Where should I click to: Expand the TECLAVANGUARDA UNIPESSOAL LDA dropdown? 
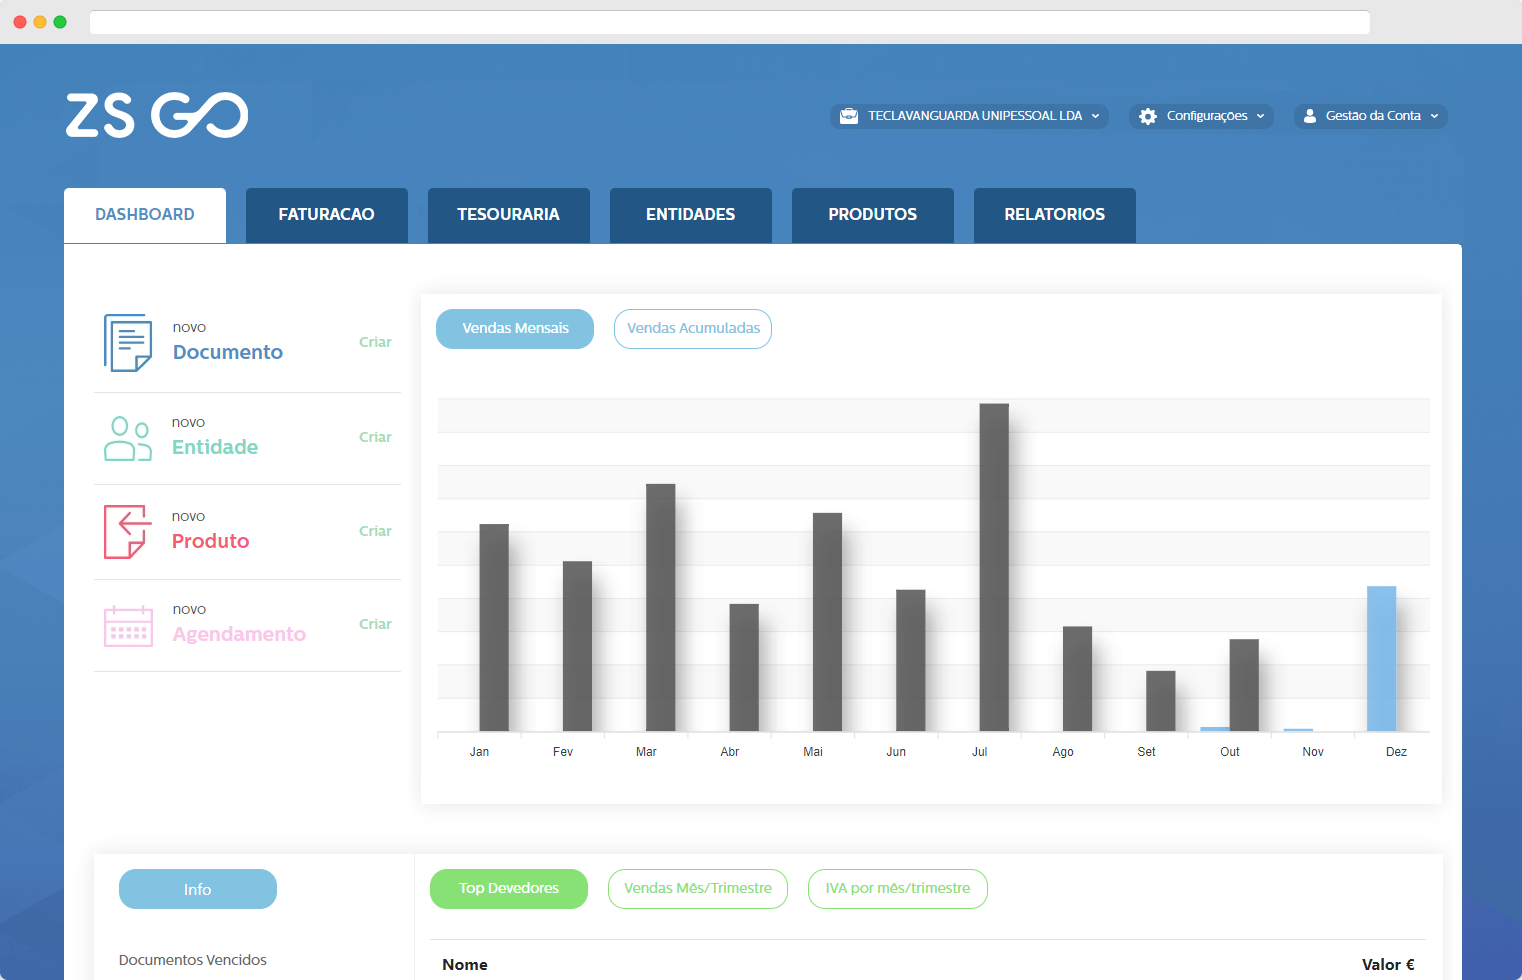[x=969, y=116]
